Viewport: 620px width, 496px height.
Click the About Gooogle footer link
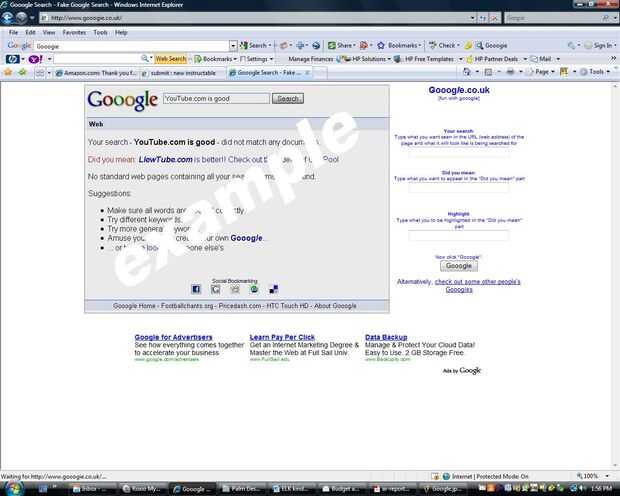pos(335,306)
